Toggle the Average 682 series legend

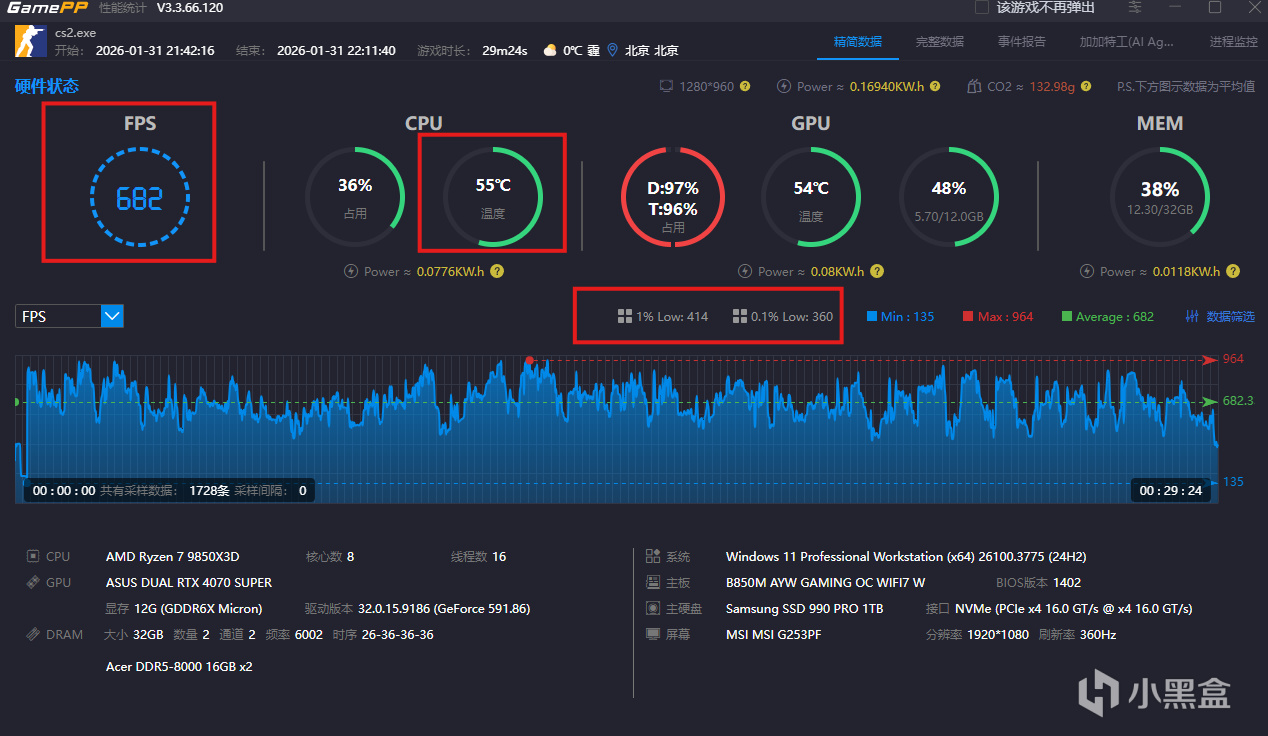1107,316
